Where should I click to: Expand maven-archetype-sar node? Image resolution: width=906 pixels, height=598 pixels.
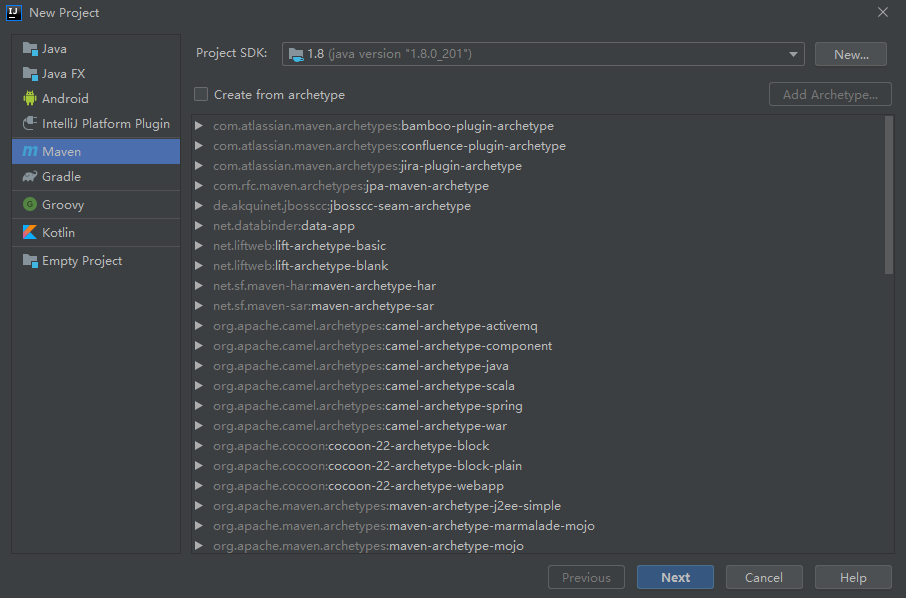click(x=199, y=305)
